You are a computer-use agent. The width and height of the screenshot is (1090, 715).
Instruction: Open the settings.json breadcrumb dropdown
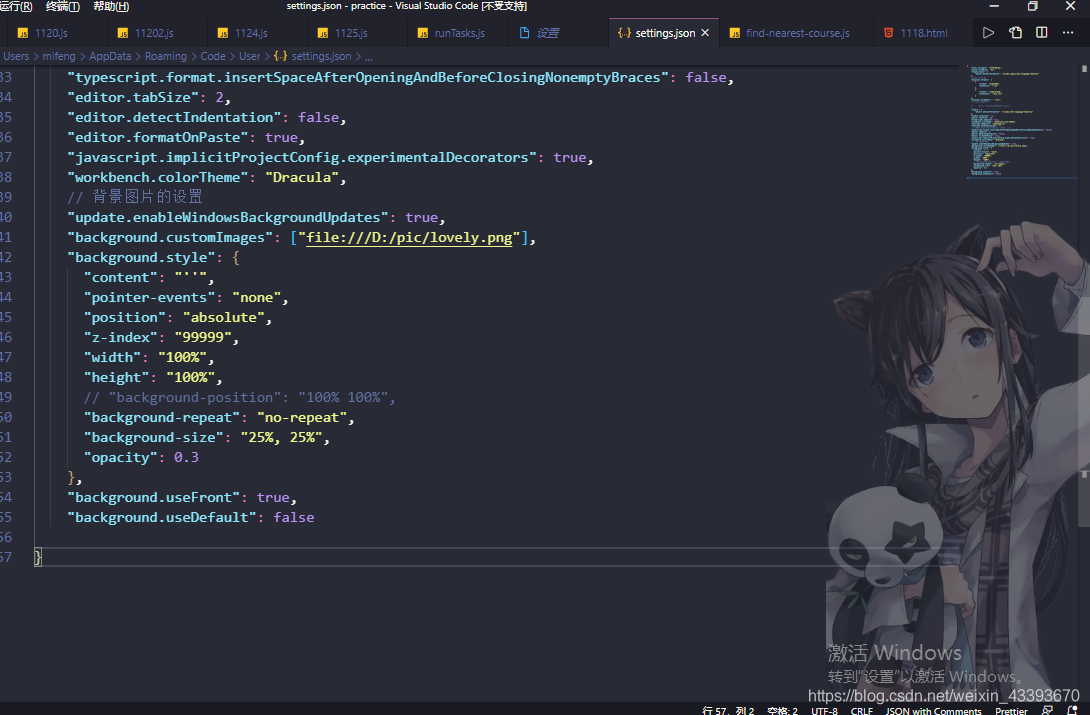pos(313,56)
